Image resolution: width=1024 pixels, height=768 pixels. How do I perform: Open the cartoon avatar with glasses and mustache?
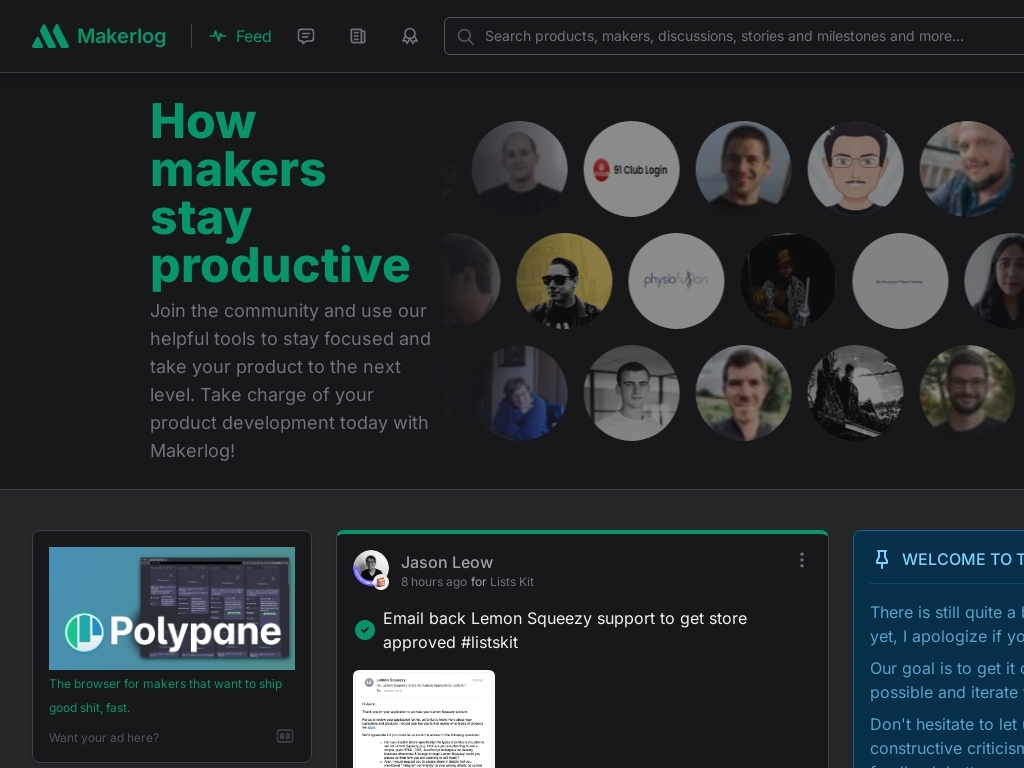pos(856,169)
